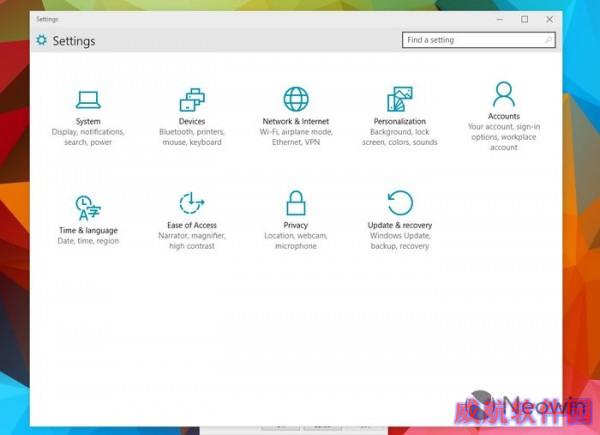Open the Privacy padlock icon

point(296,203)
